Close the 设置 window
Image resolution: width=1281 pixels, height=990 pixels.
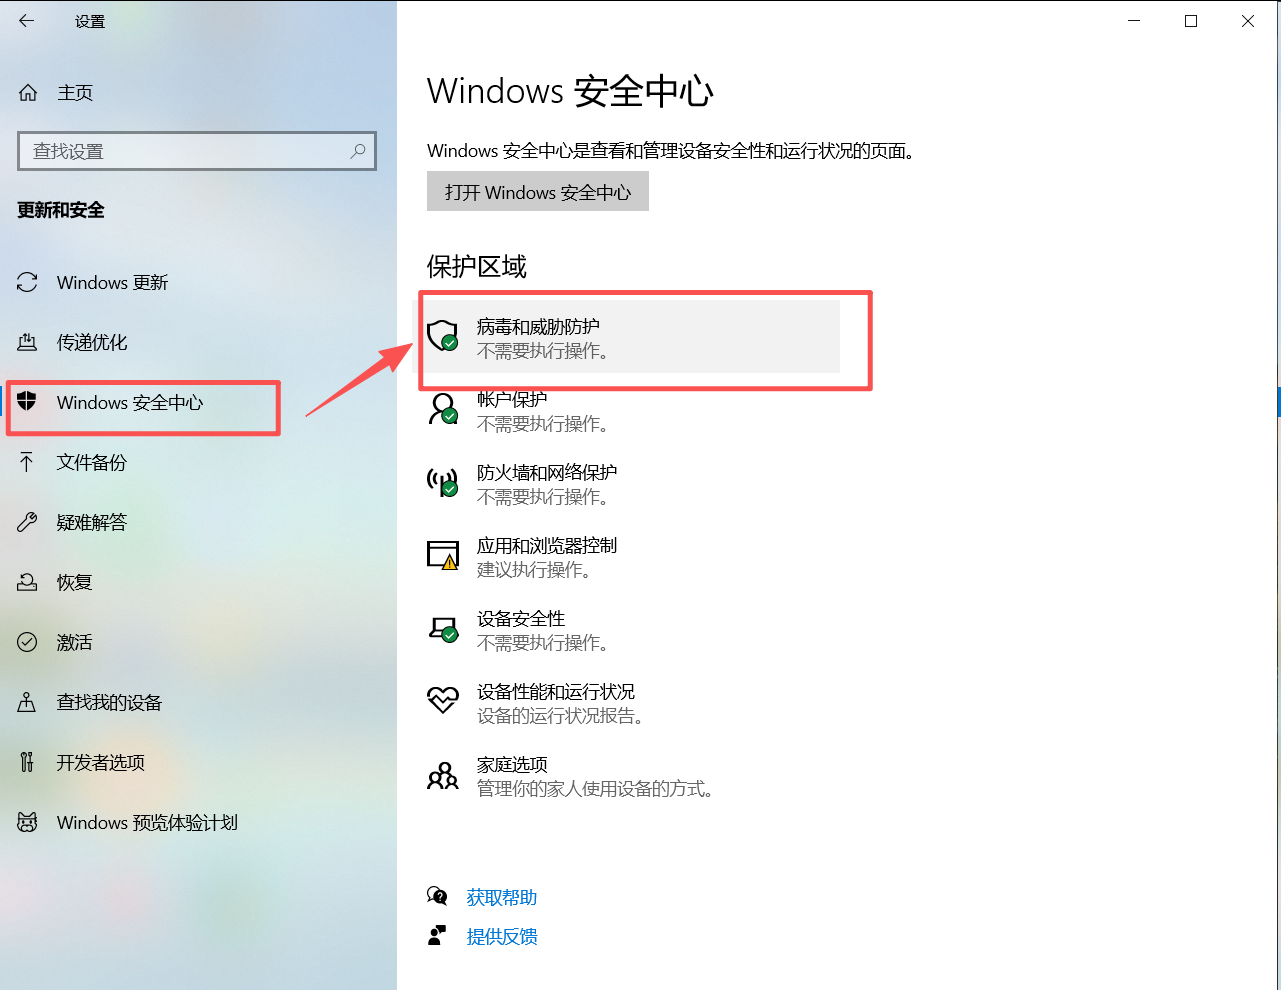pos(1248,21)
